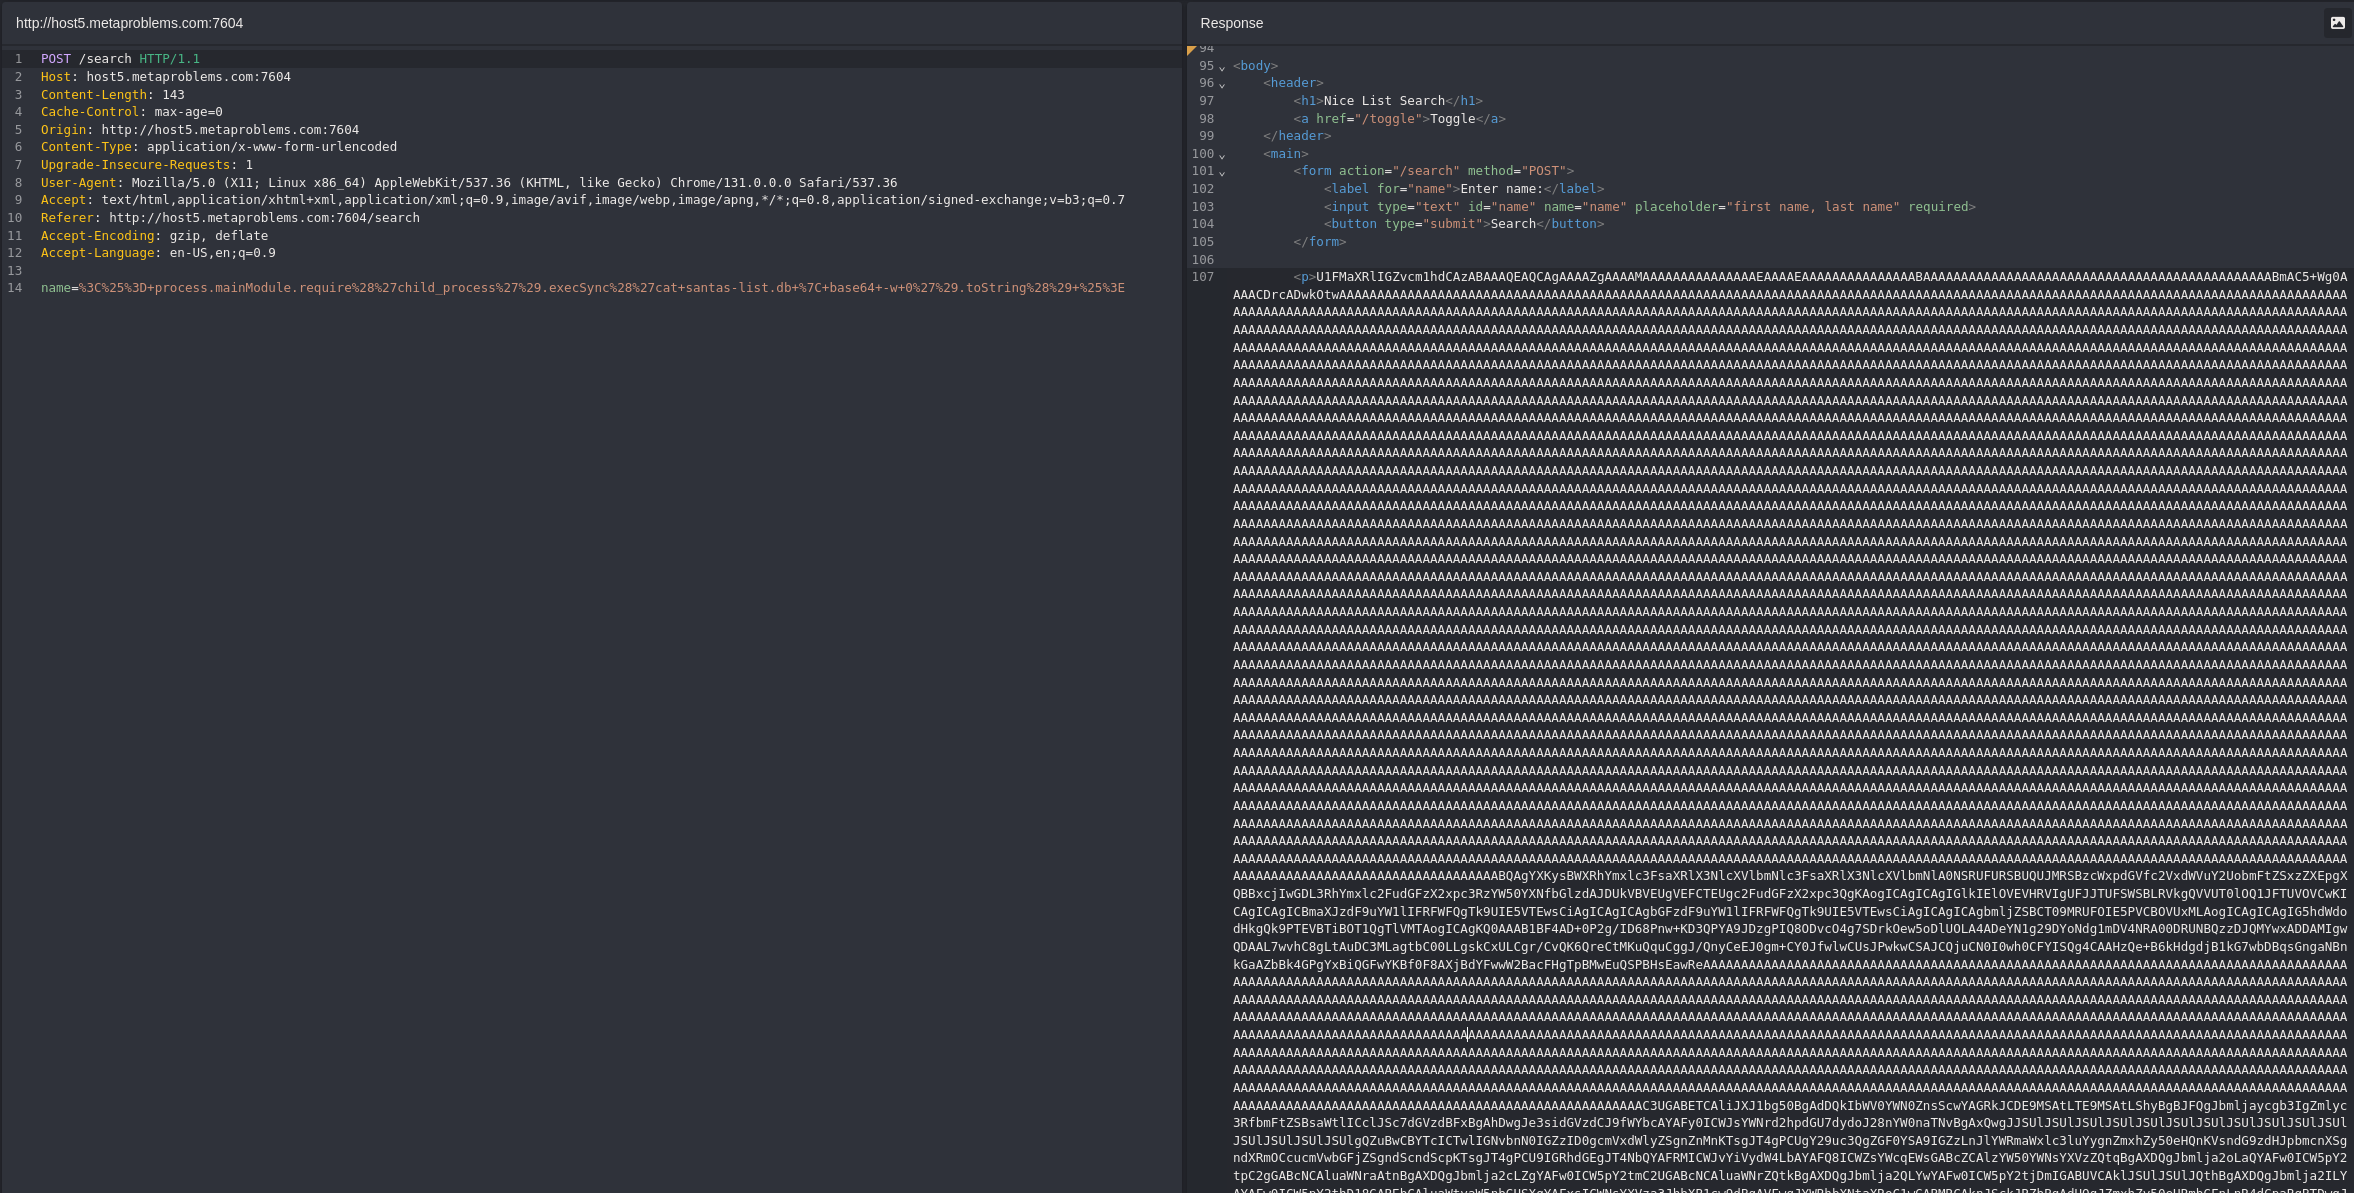Click request gutter line number 14

[x=14, y=288]
